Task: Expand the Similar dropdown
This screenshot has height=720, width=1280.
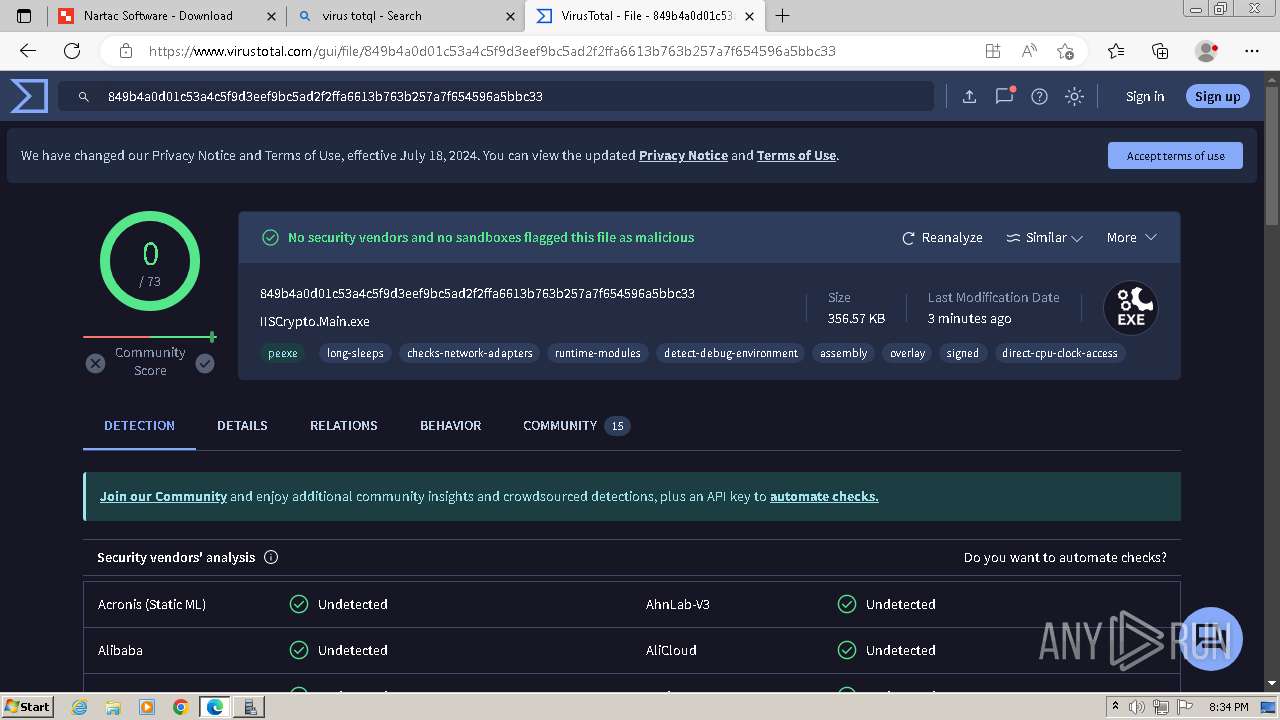Action: tap(1044, 238)
